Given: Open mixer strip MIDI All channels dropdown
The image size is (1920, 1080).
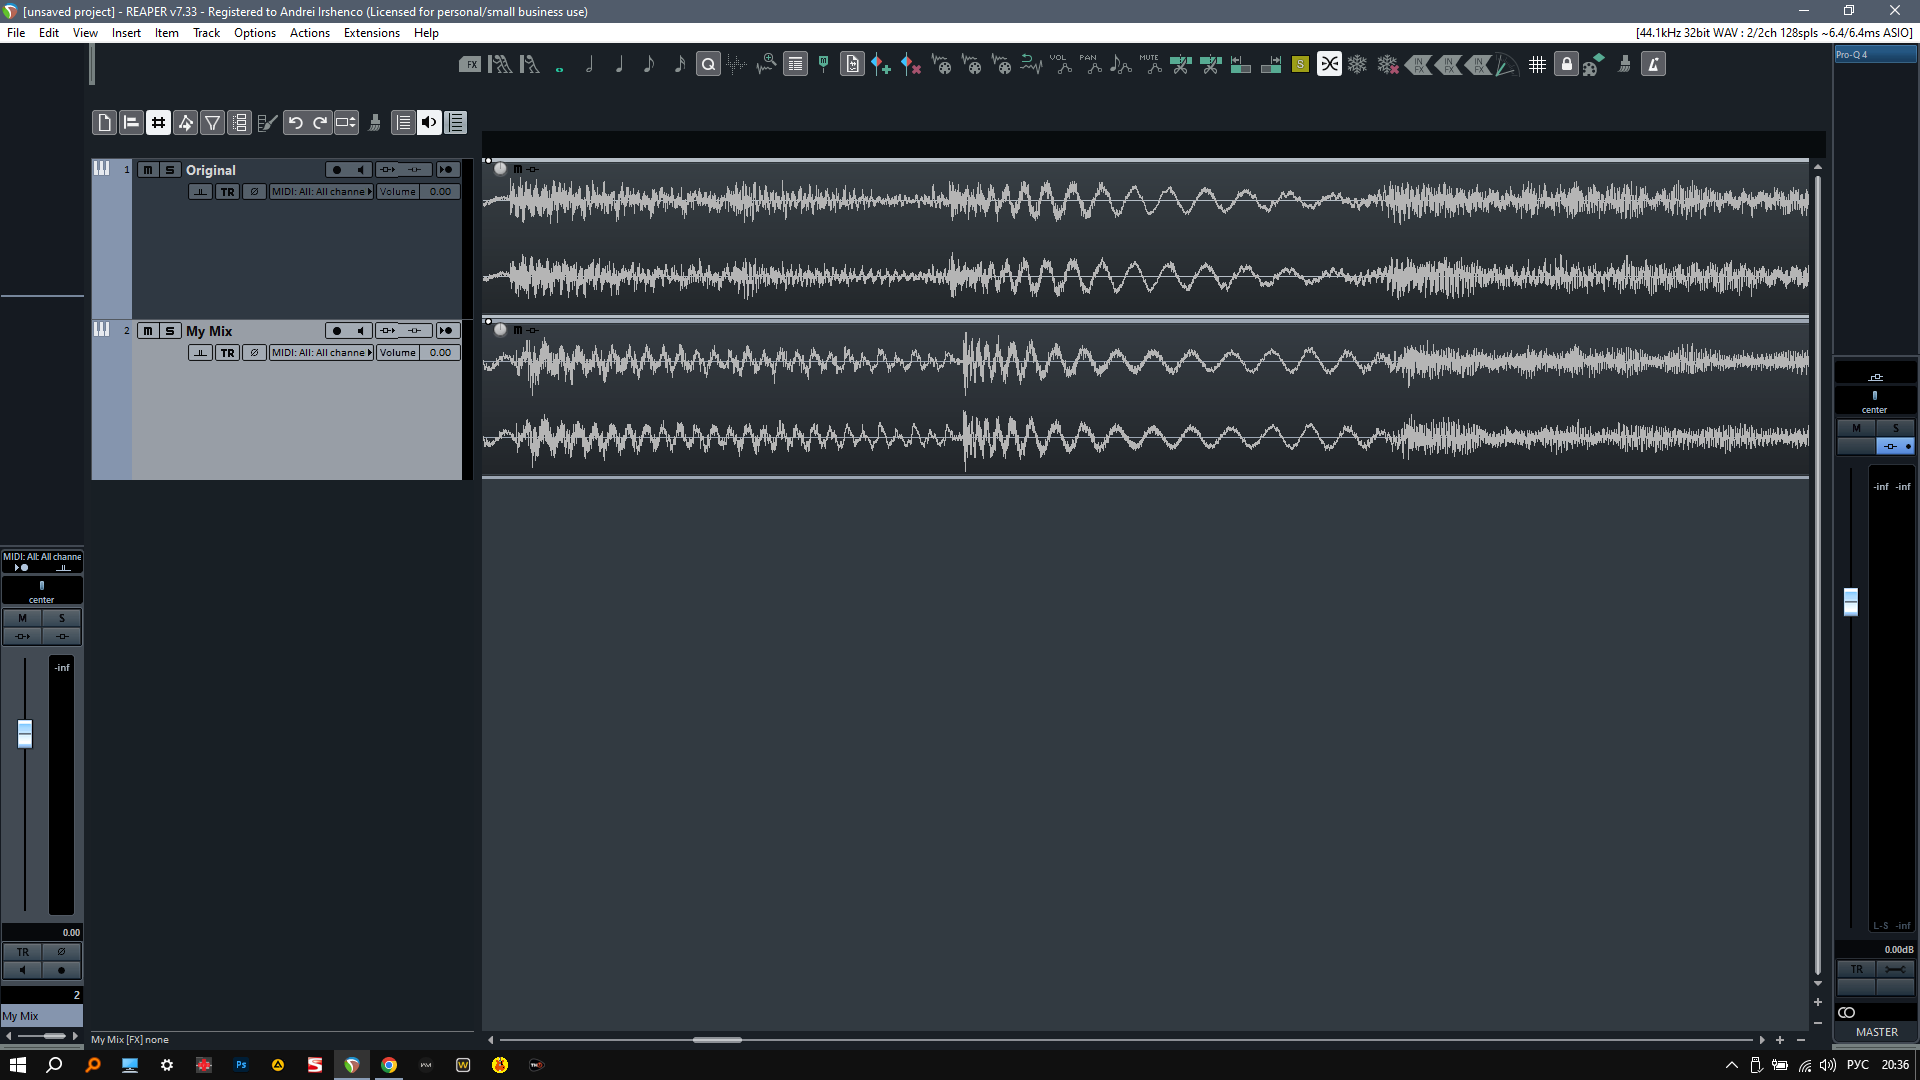Looking at the screenshot, I should (x=42, y=557).
